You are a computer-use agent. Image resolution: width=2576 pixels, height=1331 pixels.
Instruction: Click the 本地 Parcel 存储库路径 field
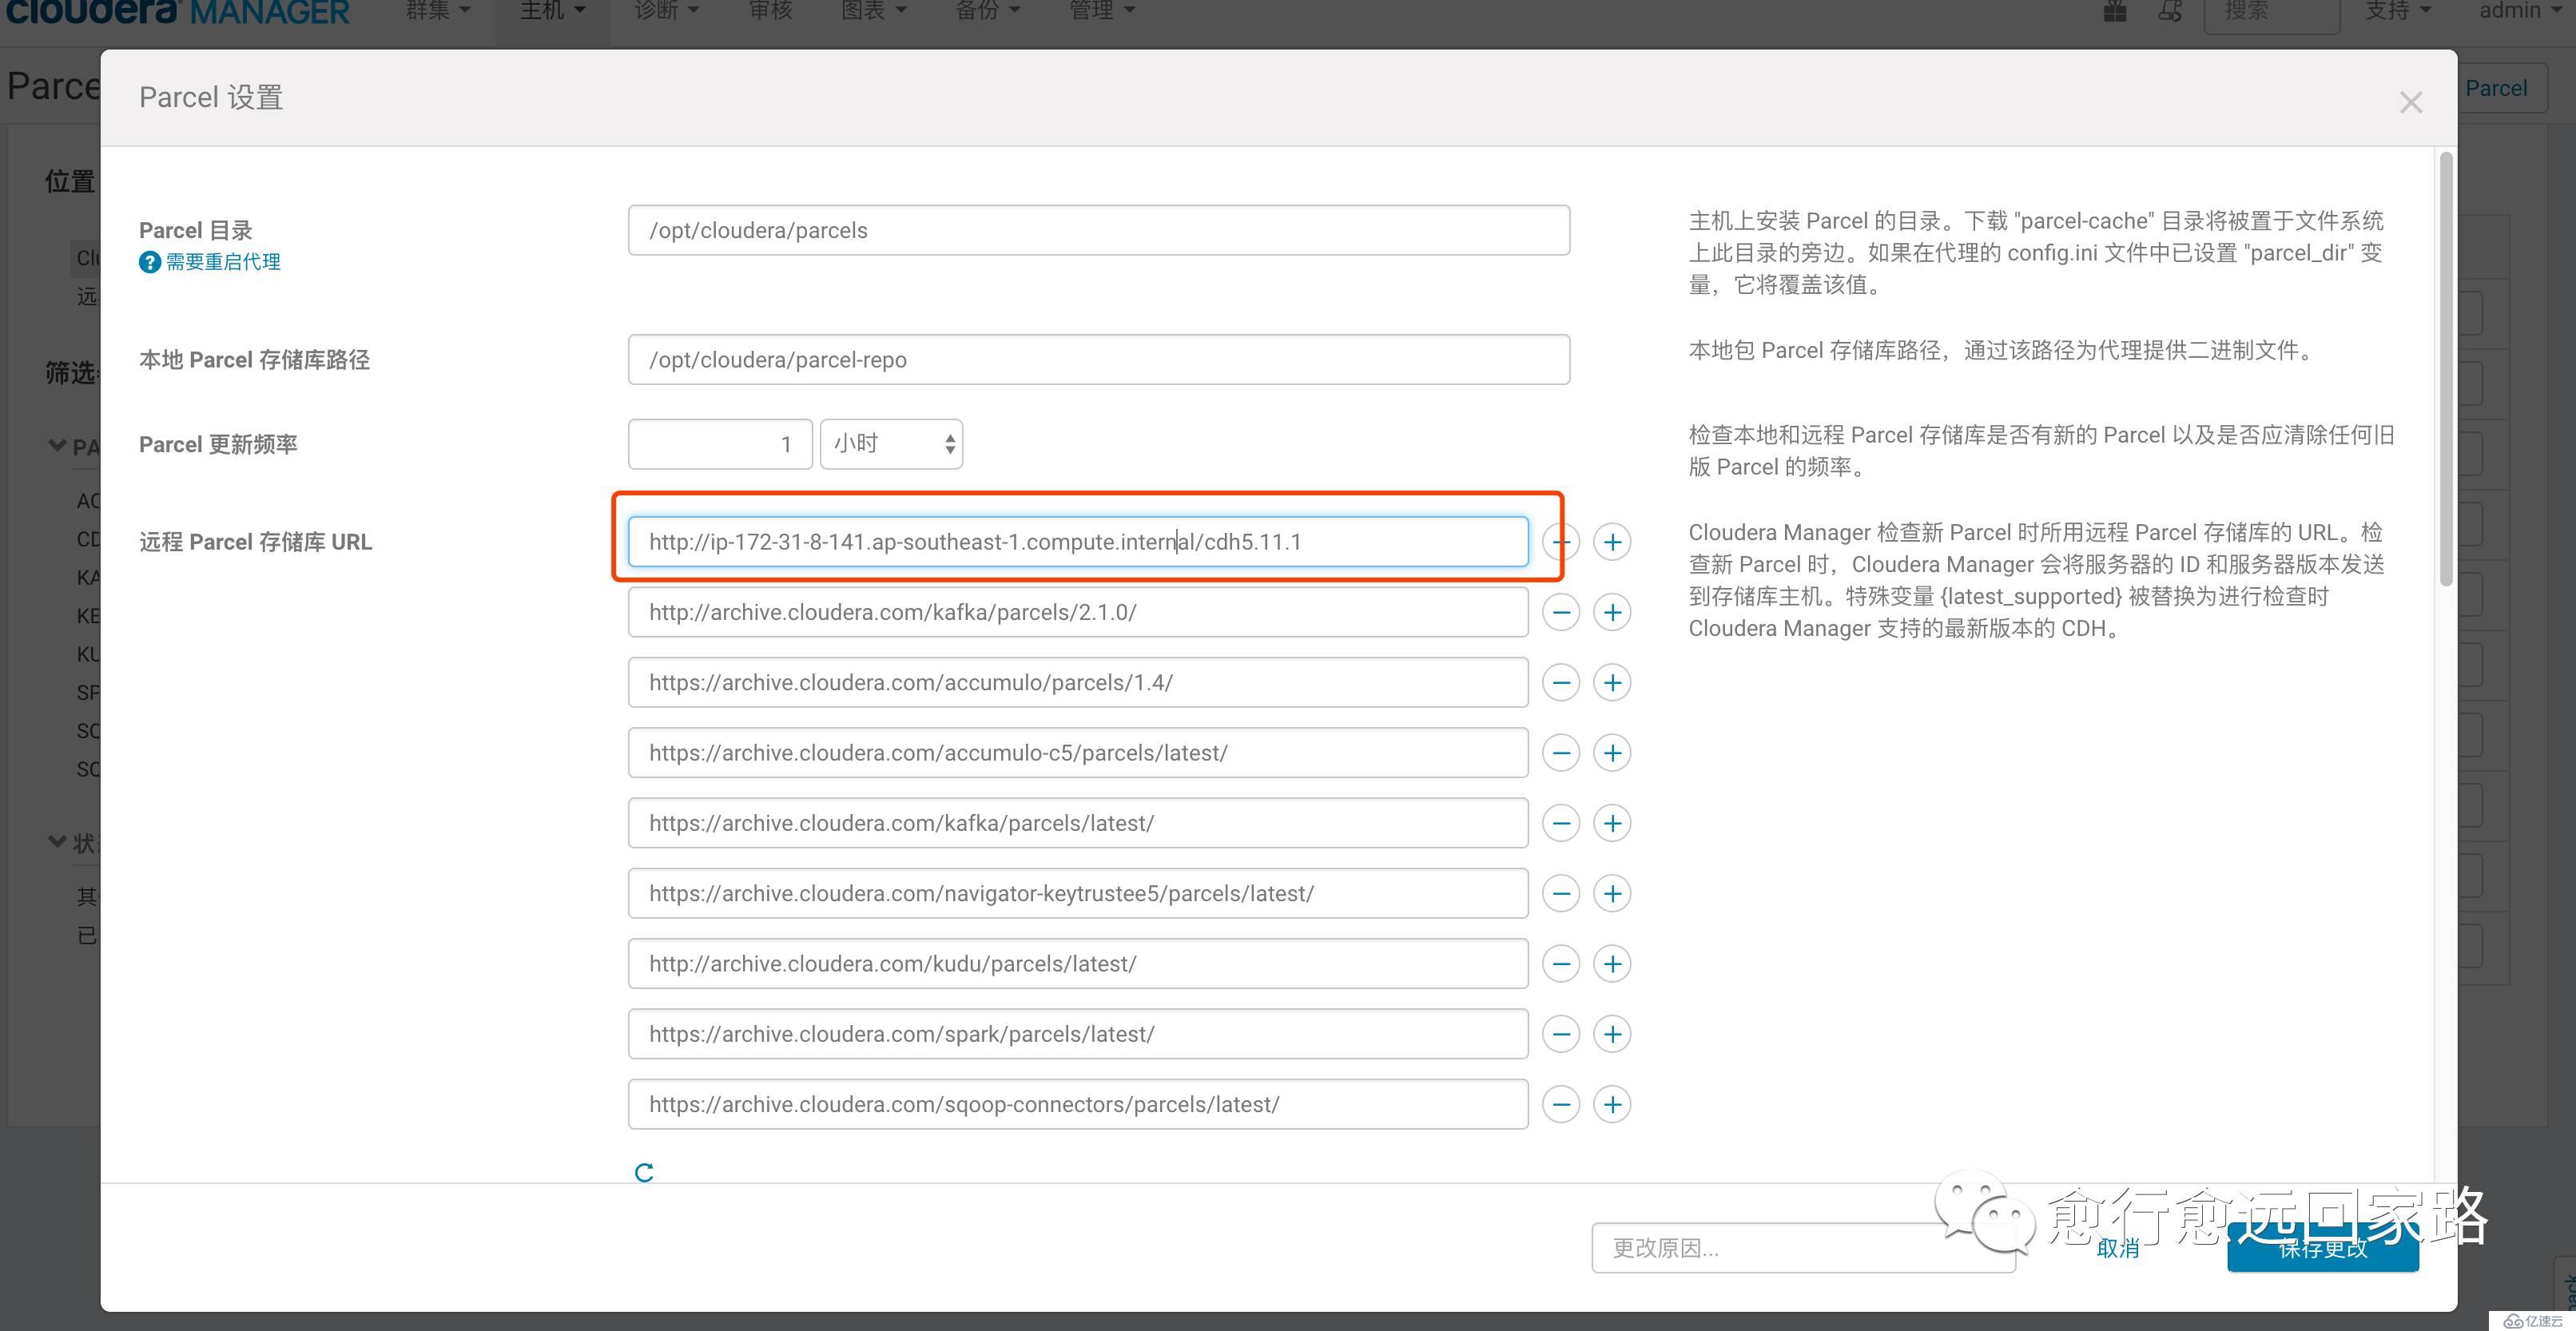coord(1099,360)
